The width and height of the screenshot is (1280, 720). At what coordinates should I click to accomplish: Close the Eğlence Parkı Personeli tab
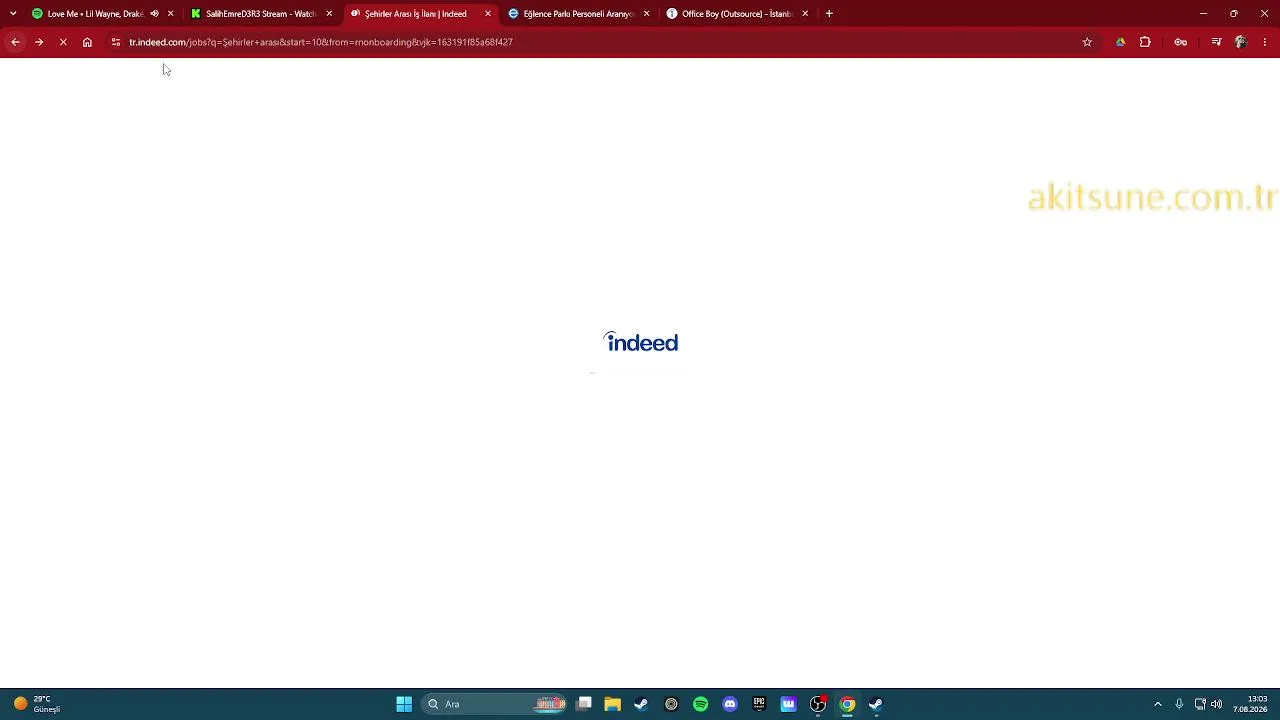[647, 14]
